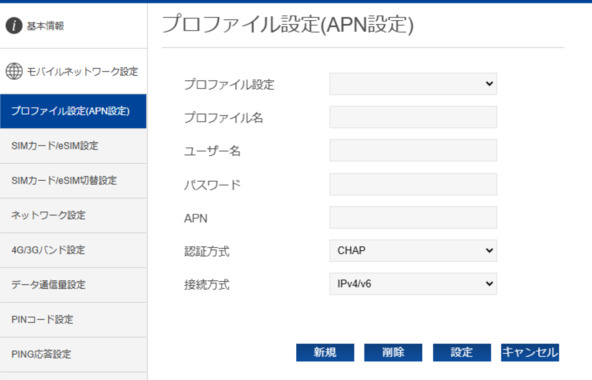The image size is (592, 380).
Task: Click the 認証方式 label
Action: pyautogui.click(x=207, y=251)
